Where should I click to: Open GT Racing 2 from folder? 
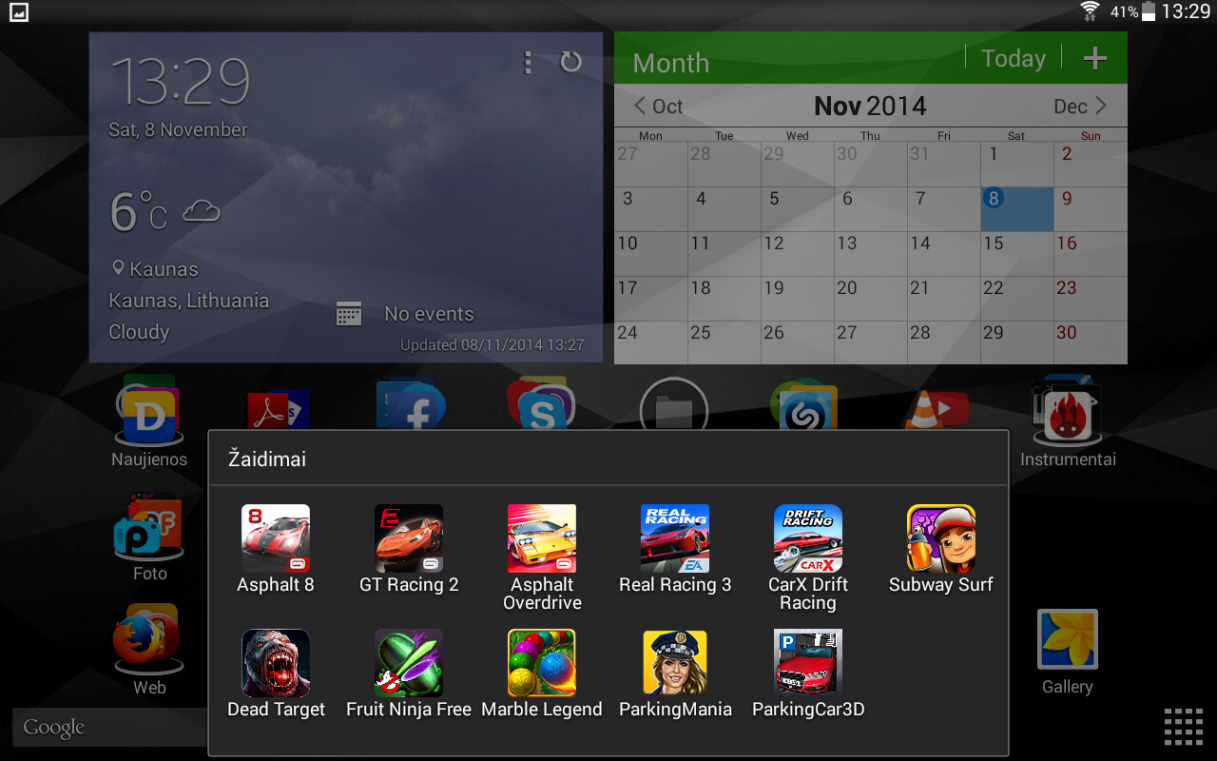(408, 539)
